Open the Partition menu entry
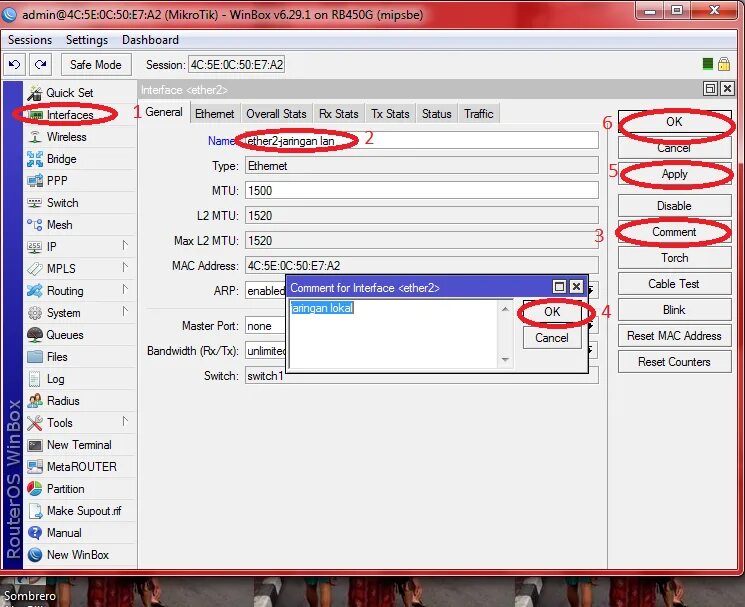Viewport: 745px width, 607px height. (80, 488)
